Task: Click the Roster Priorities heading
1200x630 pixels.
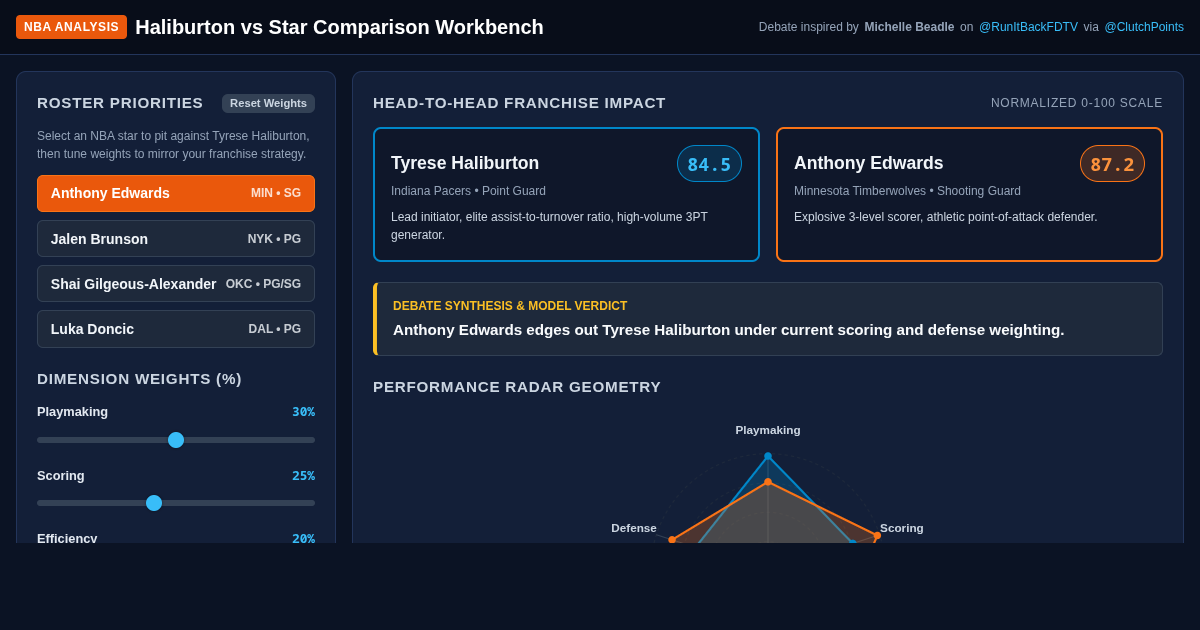Action: point(120,103)
